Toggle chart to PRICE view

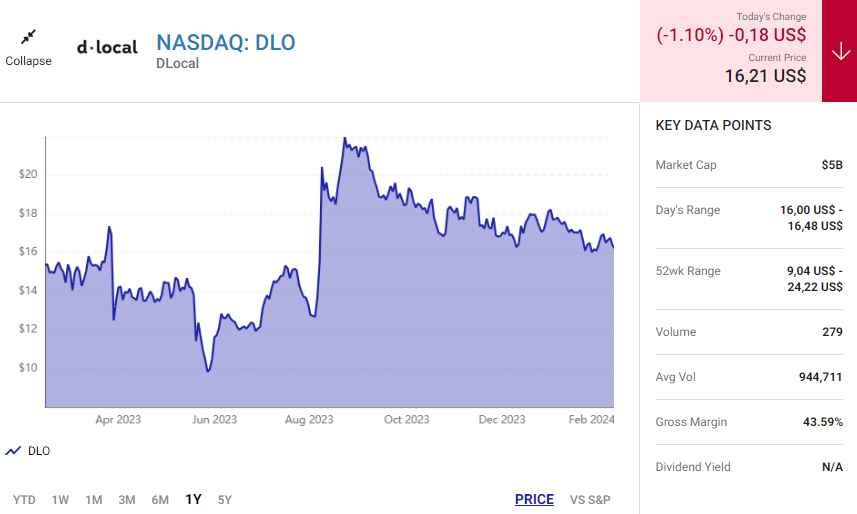534,499
